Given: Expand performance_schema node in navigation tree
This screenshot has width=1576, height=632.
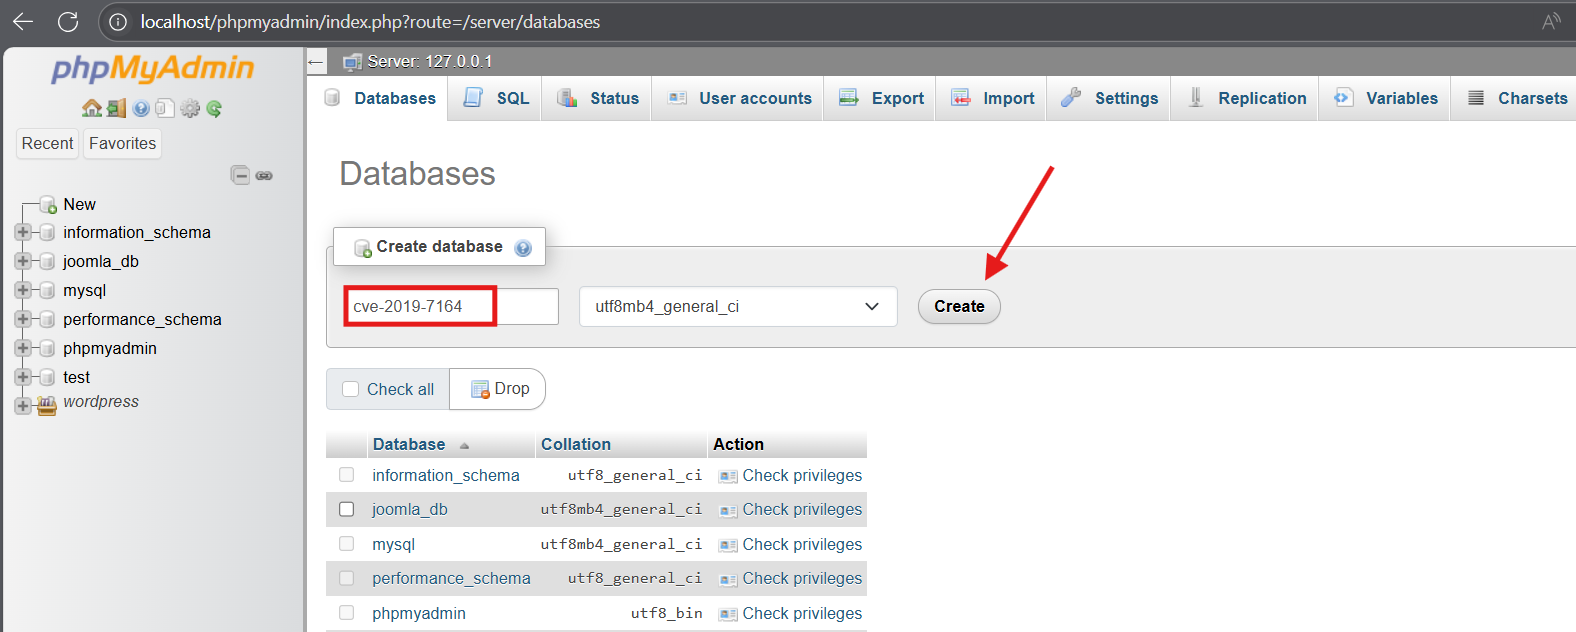Looking at the screenshot, I should 23,319.
